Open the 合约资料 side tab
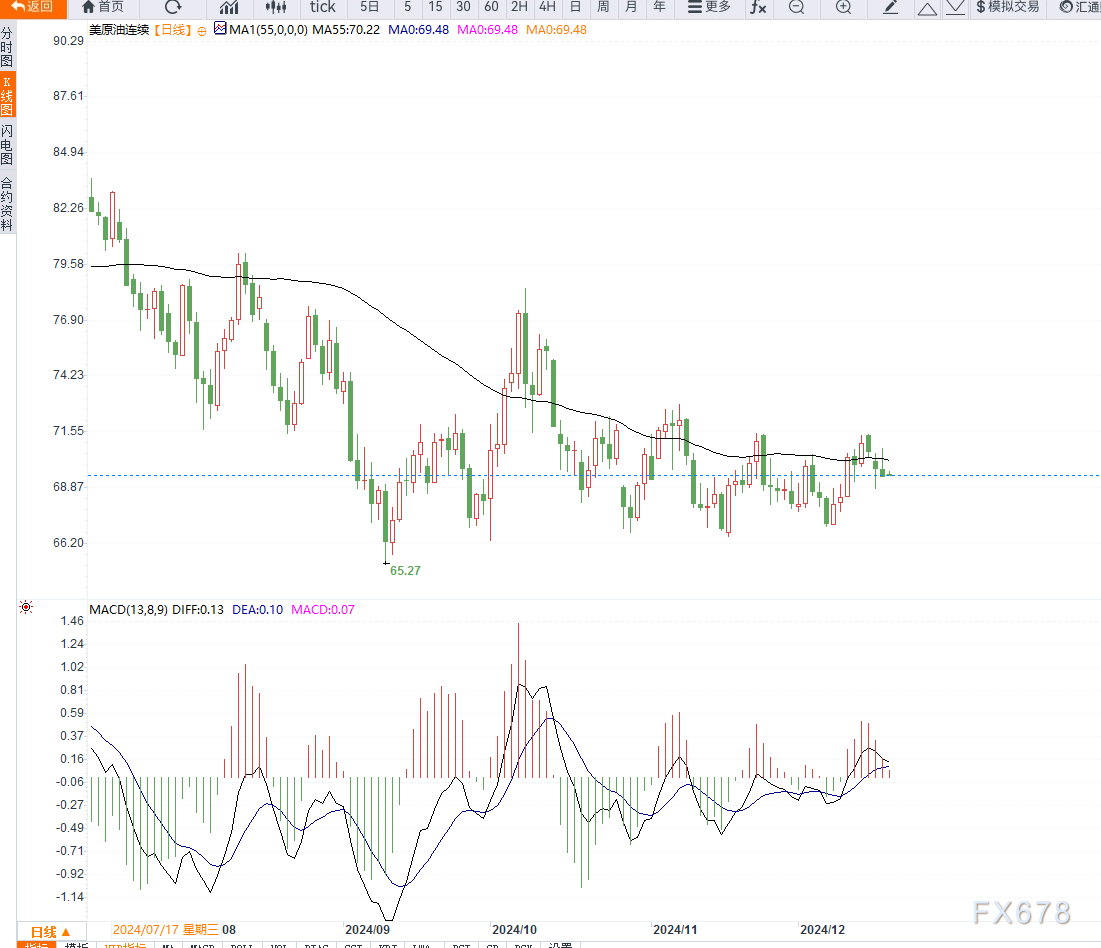Viewport: 1101px width, 948px height. coord(7,204)
